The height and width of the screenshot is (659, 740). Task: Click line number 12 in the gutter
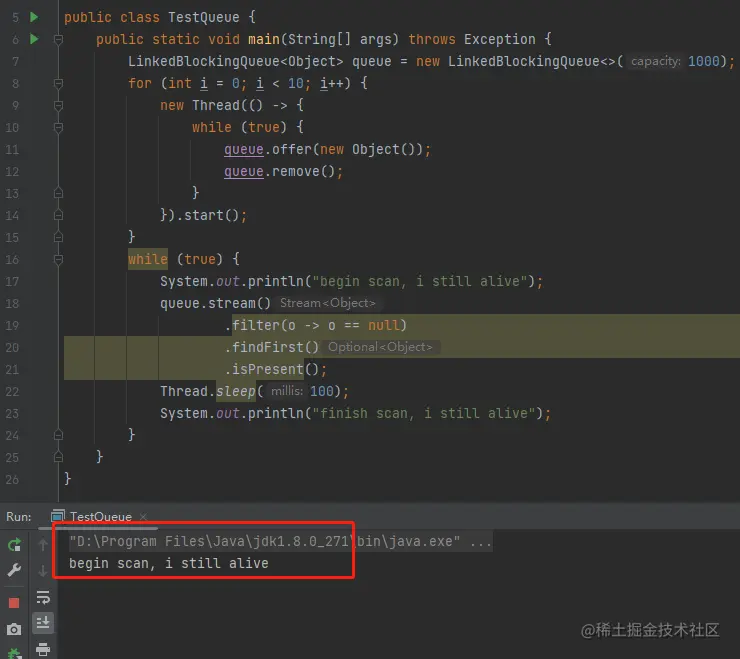12,172
